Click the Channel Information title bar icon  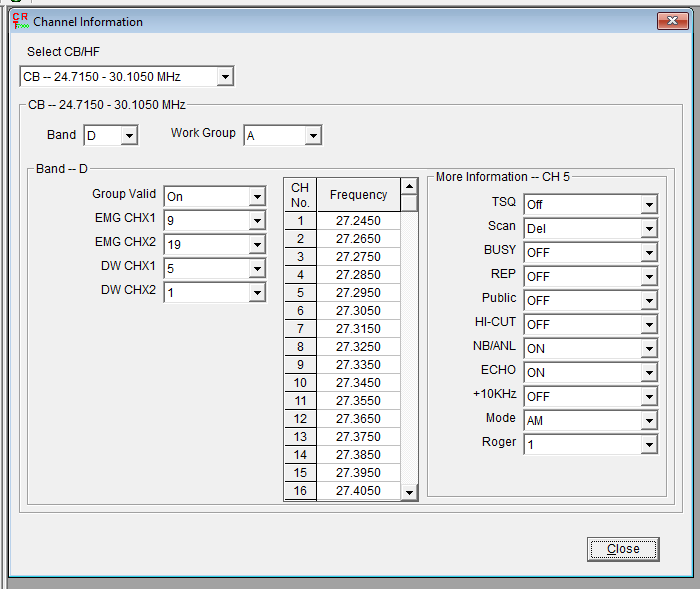[21, 21]
